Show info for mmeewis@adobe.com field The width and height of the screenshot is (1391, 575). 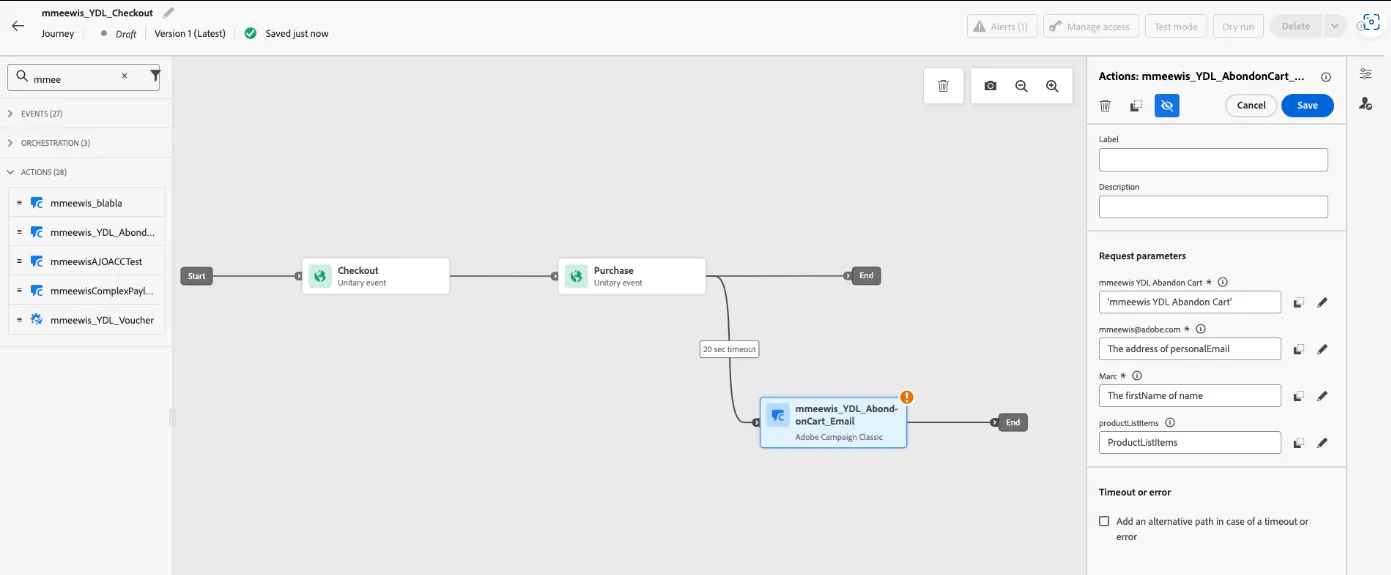(1201, 328)
